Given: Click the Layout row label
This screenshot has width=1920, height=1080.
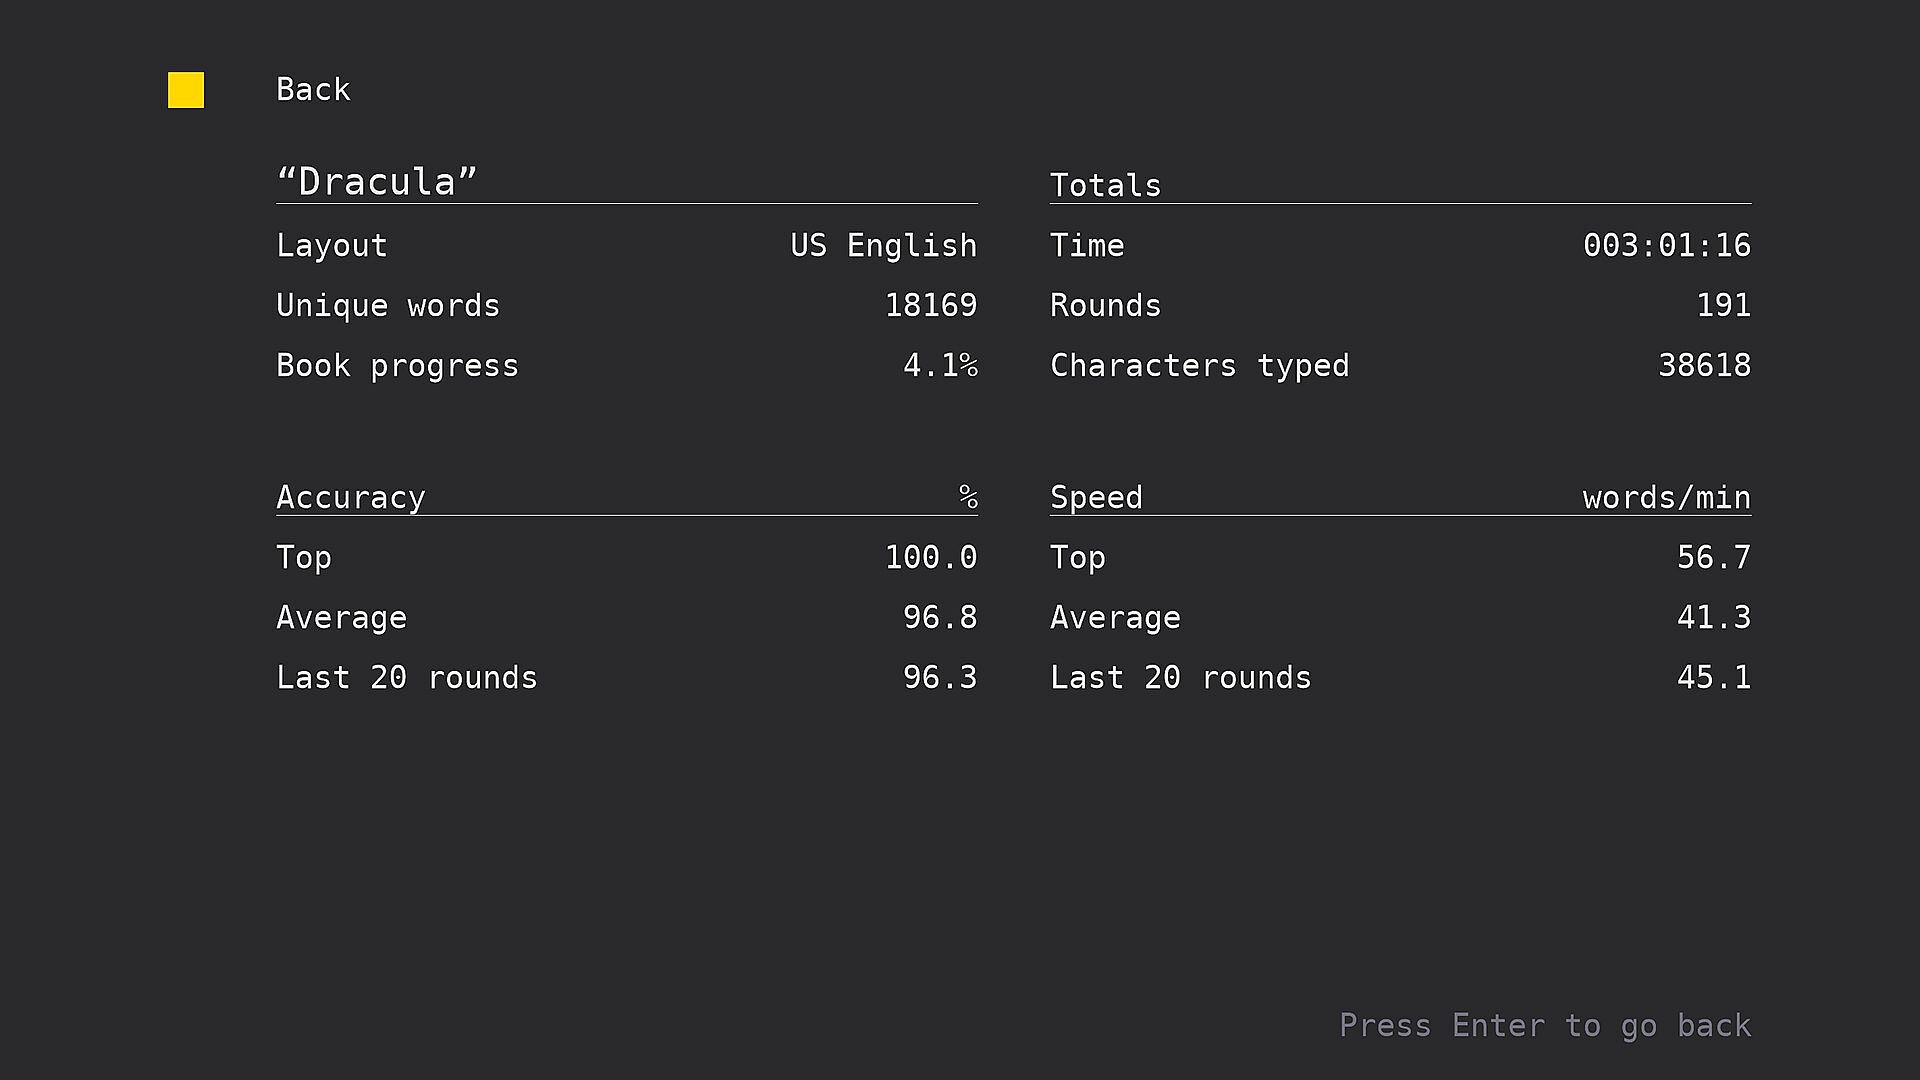Looking at the screenshot, I should pos(331,246).
